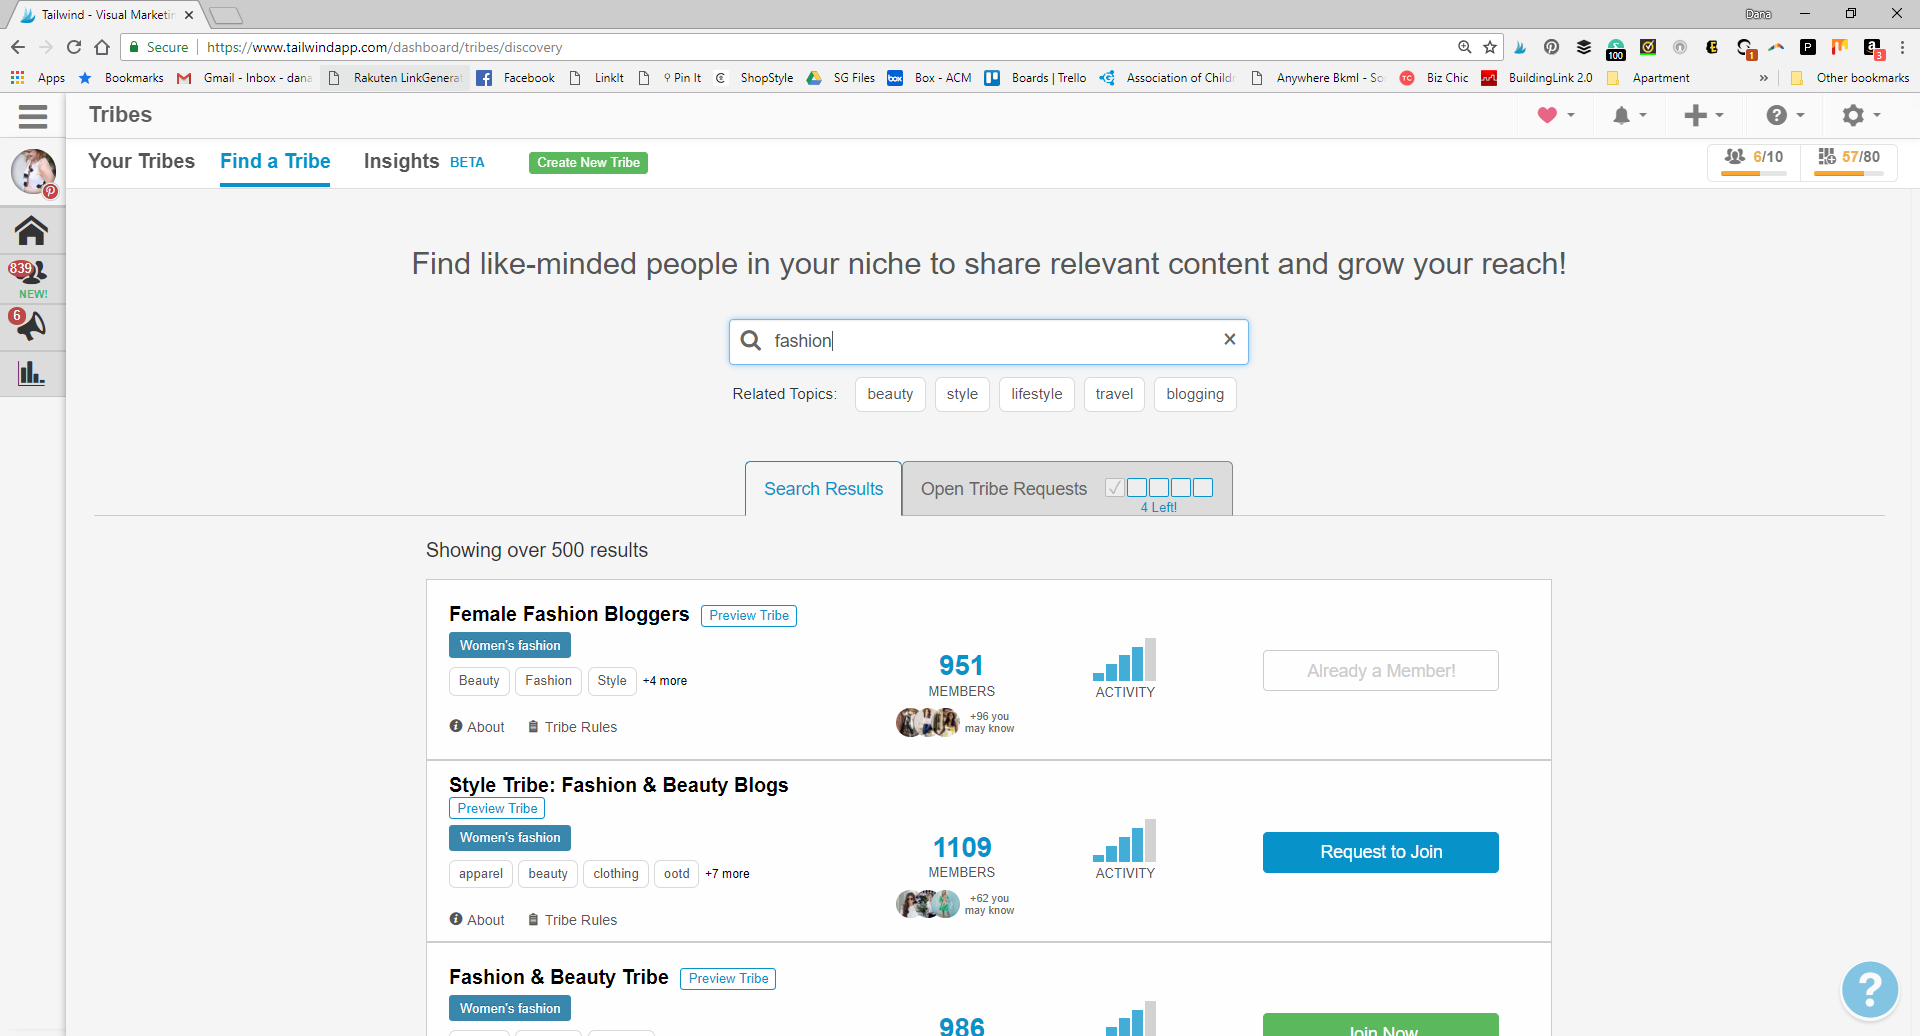Click the 57/80 submissions counter
Viewport: 1920px width, 1036px height.
1849,161
